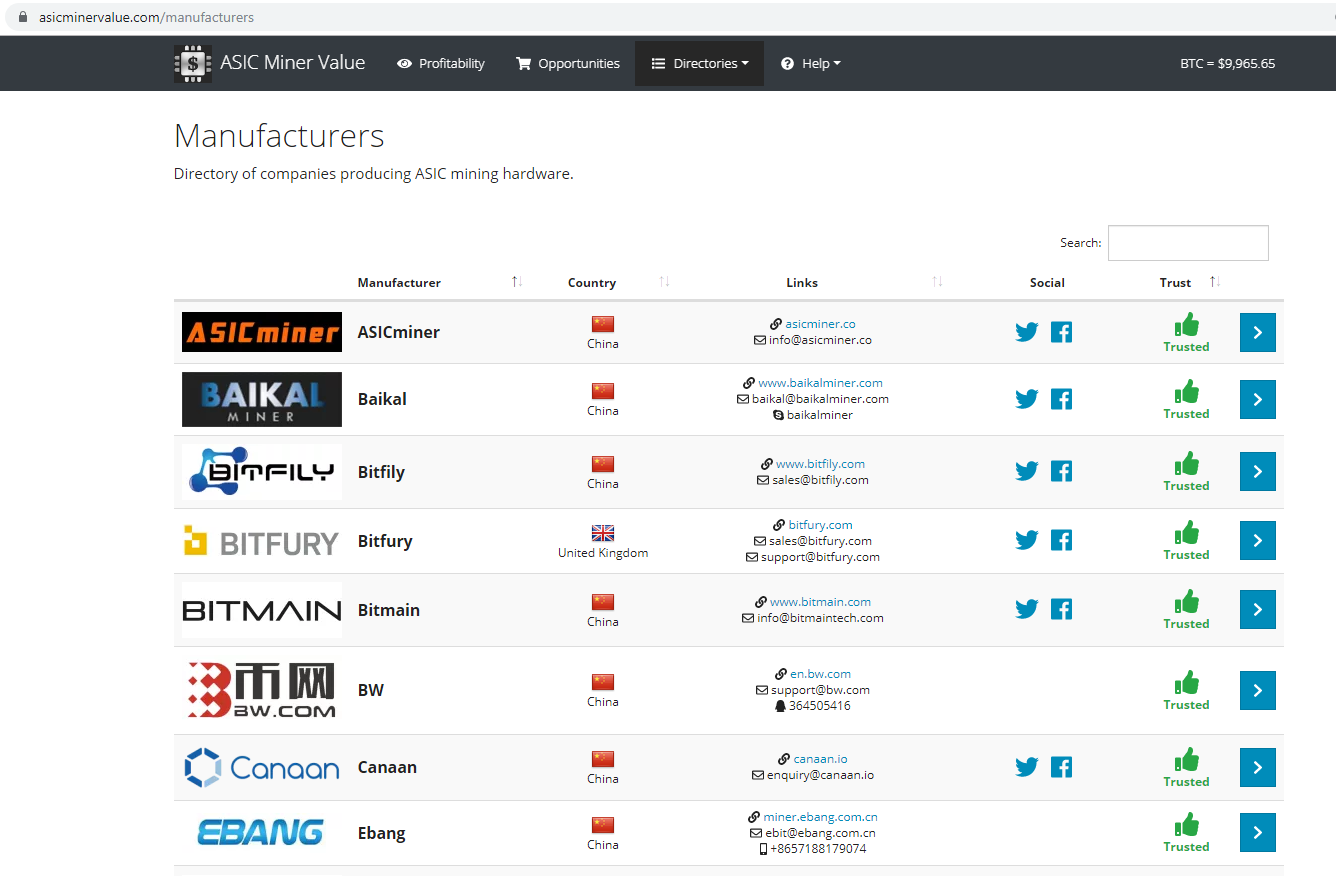Open Bitfury's Facebook page
This screenshot has width=1336, height=876.
(1062, 540)
